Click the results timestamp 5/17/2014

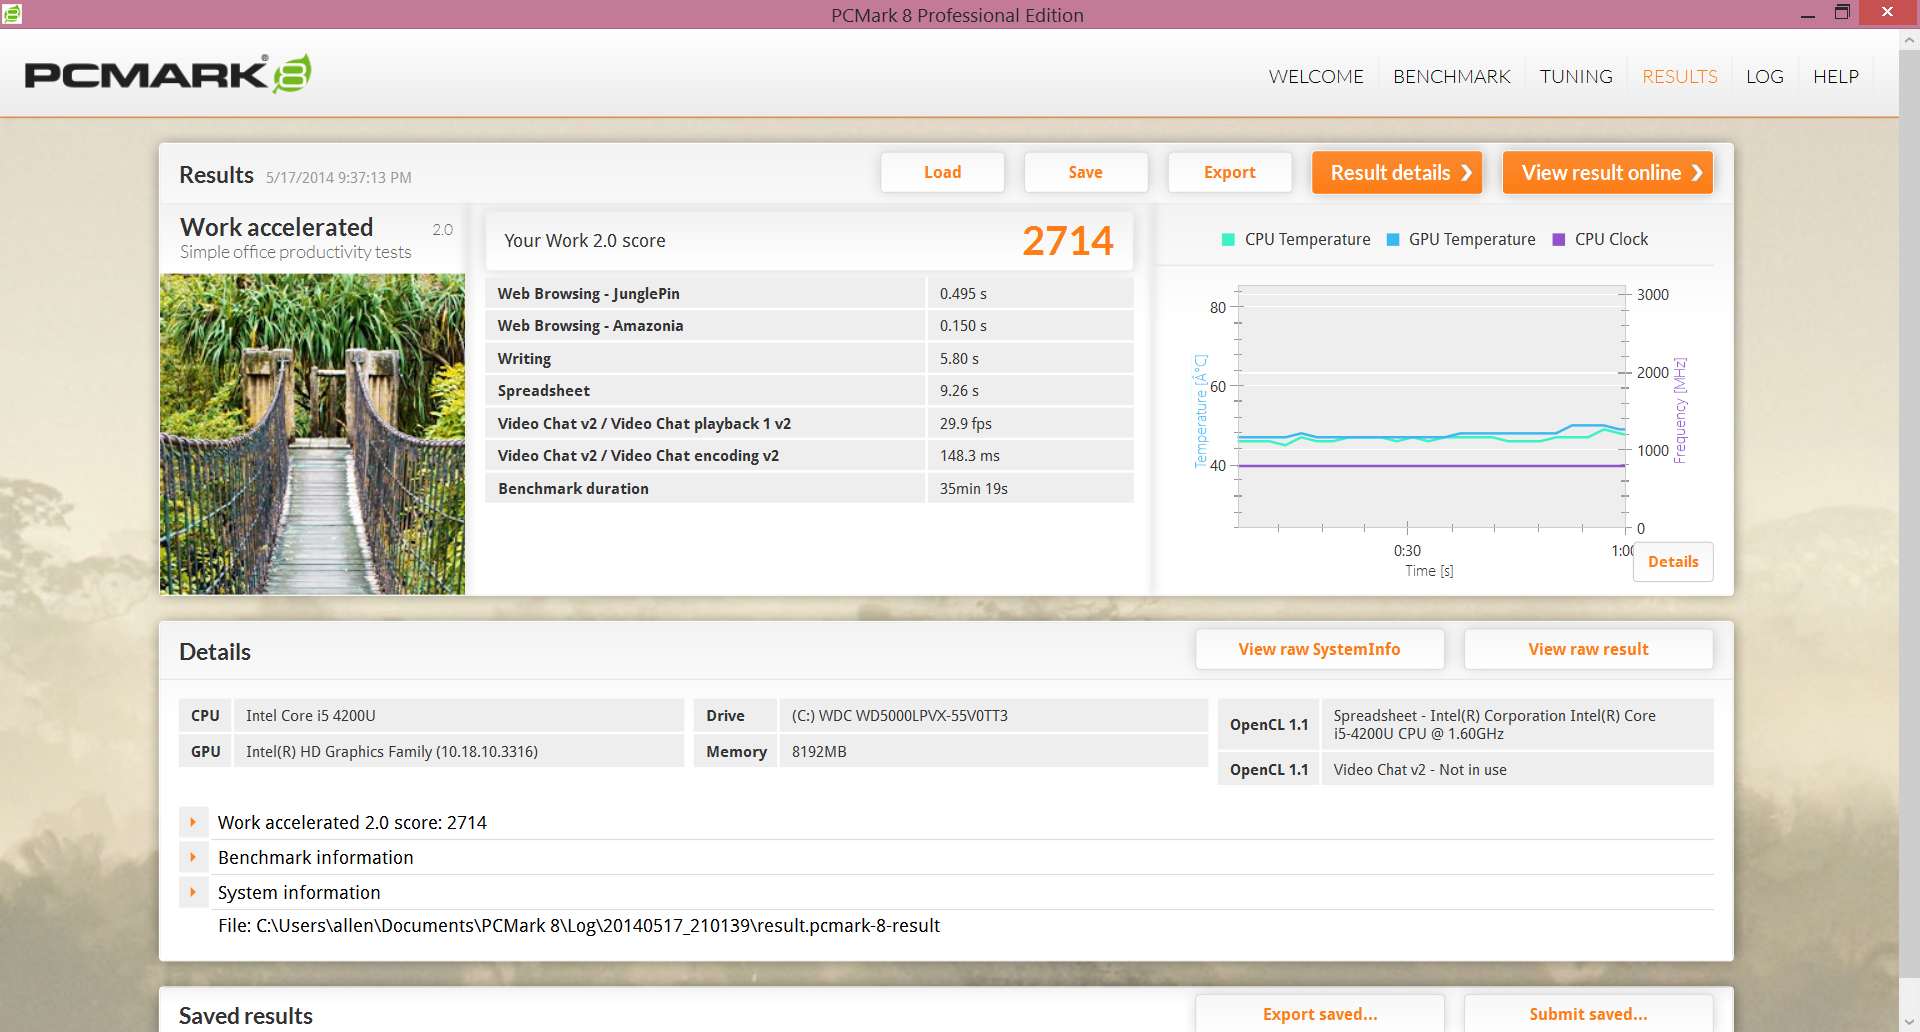[x=339, y=177]
